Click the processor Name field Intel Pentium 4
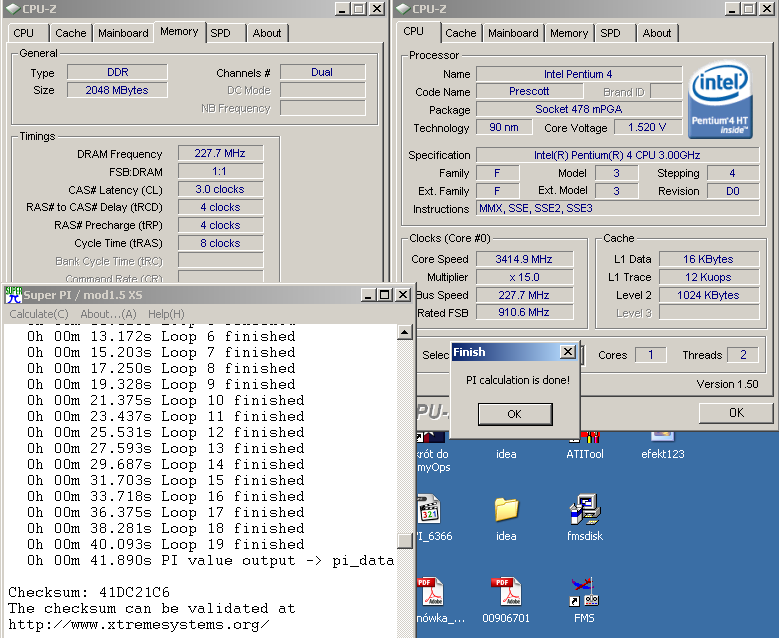Viewport: 779px width, 638px height. tap(579, 74)
